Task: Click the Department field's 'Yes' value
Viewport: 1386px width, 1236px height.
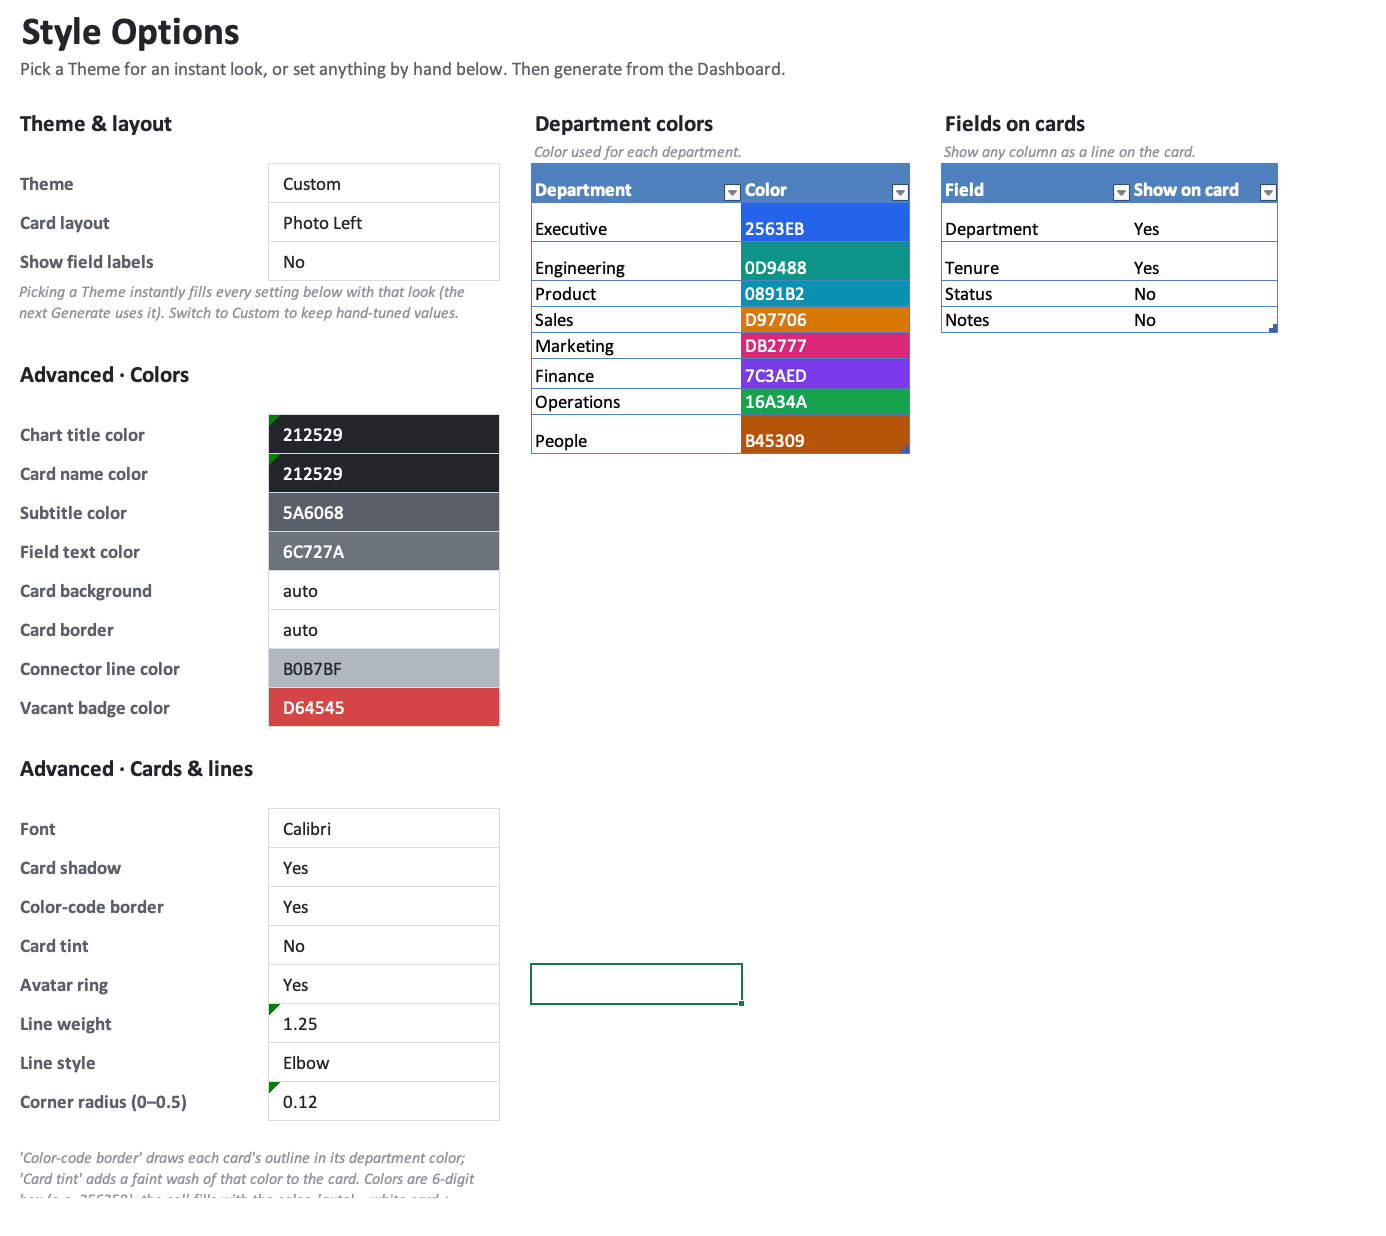Action: pyautogui.click(x=1204, y=222)
